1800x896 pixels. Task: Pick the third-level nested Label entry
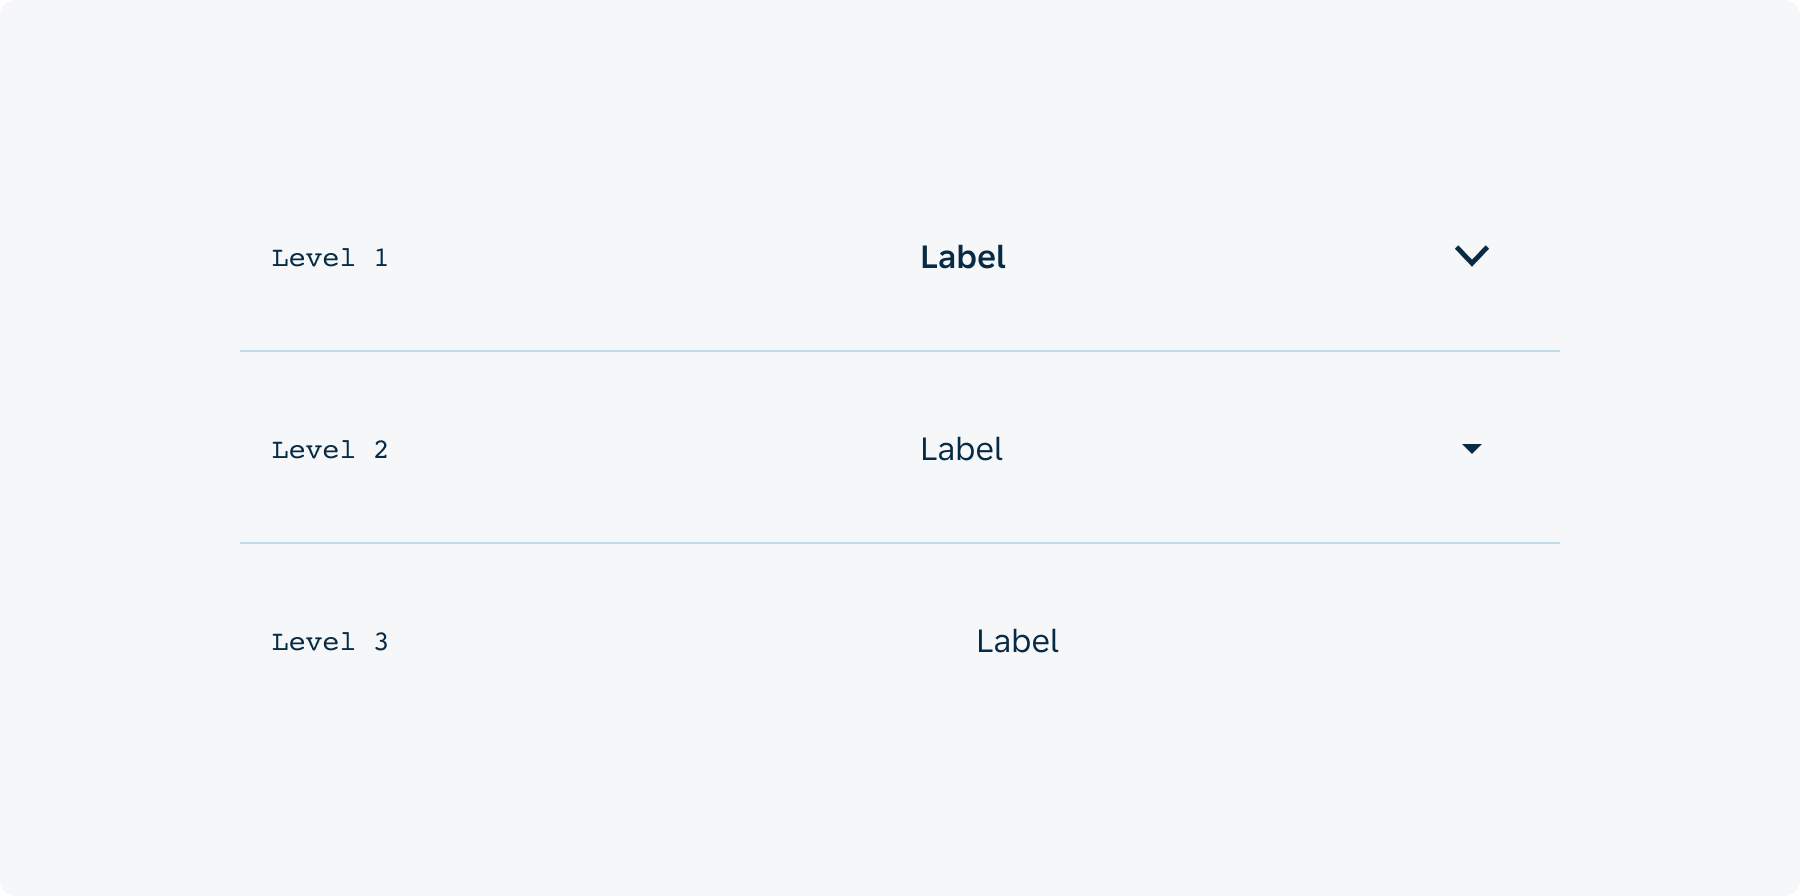pos(1017,642)
